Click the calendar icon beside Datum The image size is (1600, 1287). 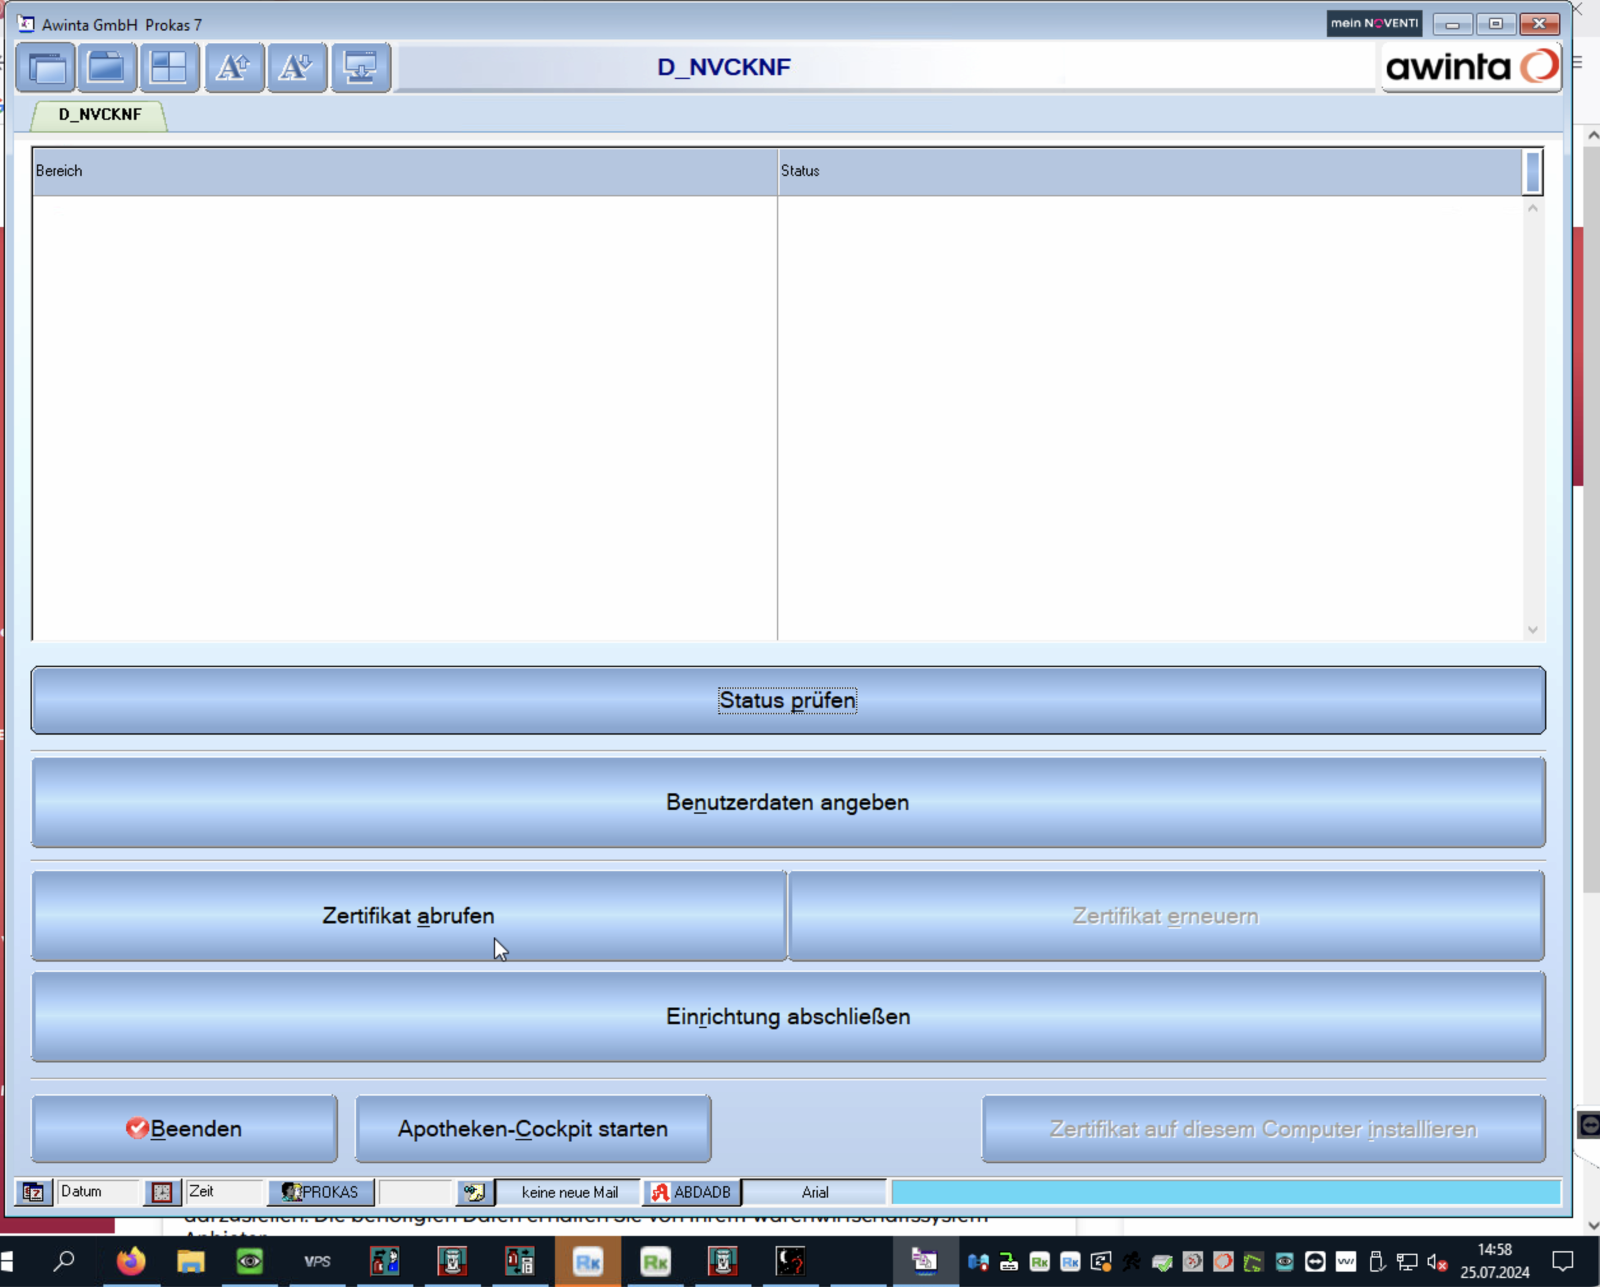tap(33, 1192)
